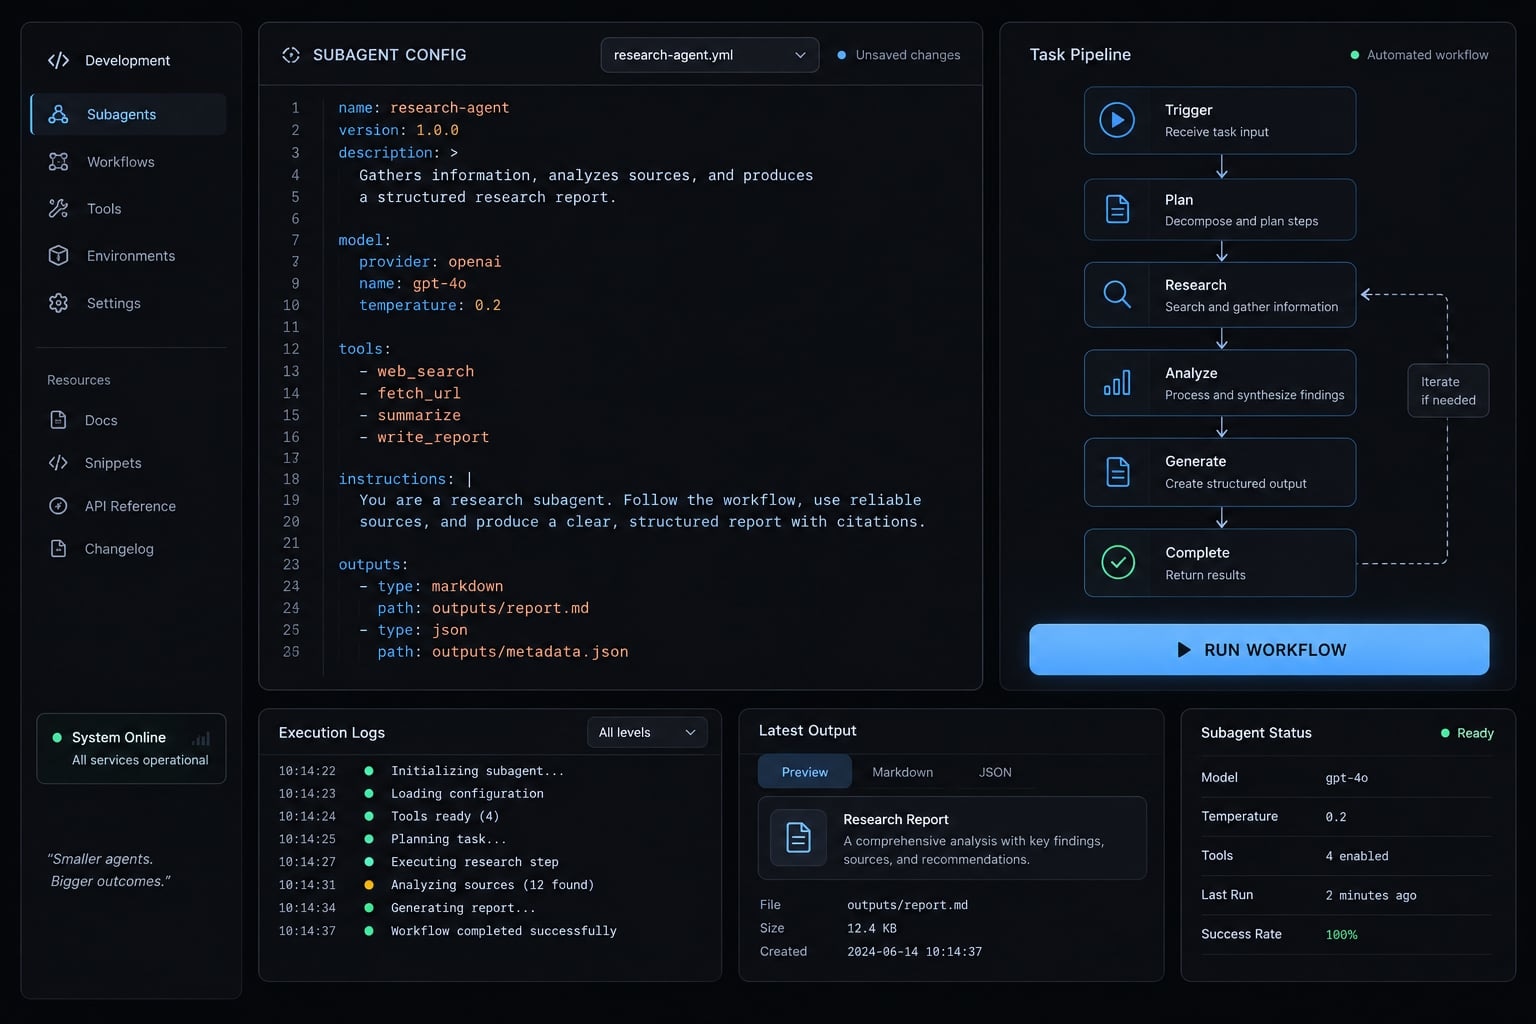
Task: Open the API Reference link
Action: pyautogui.click(x=129, y=506)
